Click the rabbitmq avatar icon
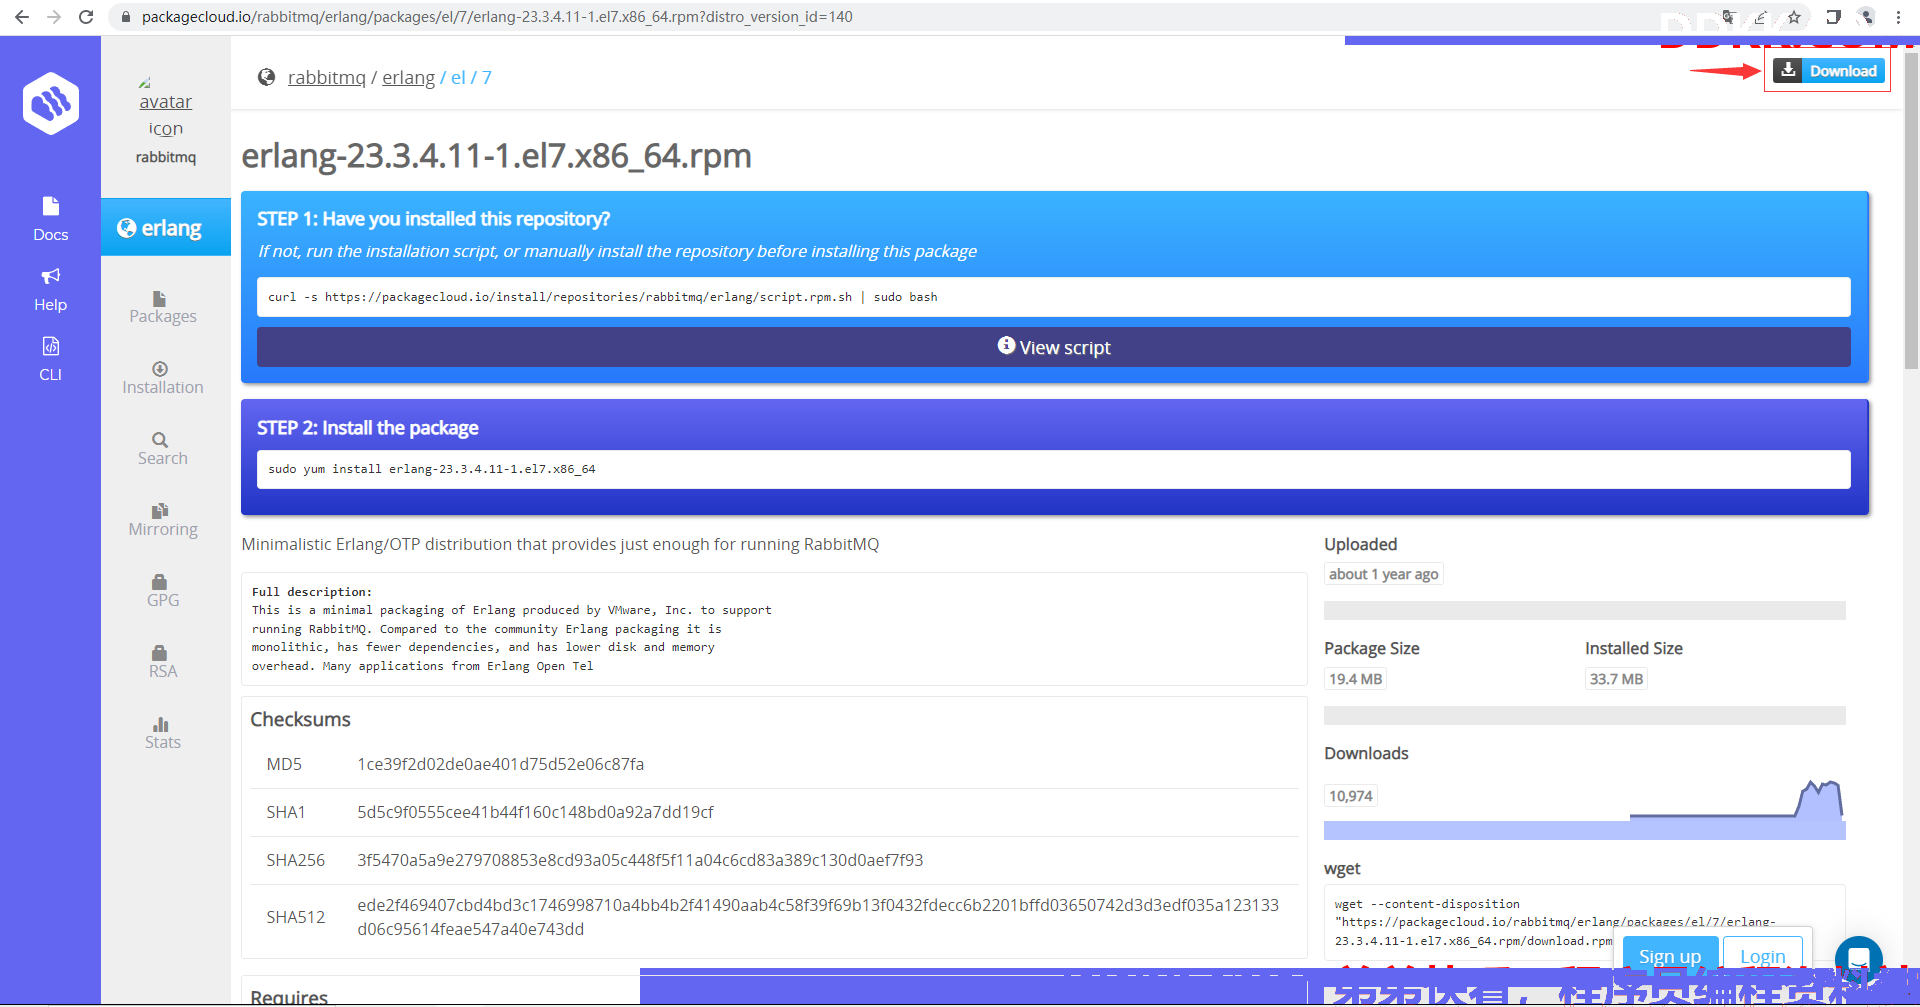This screenshot has height=1007, width=1920. tap(166, 105)
